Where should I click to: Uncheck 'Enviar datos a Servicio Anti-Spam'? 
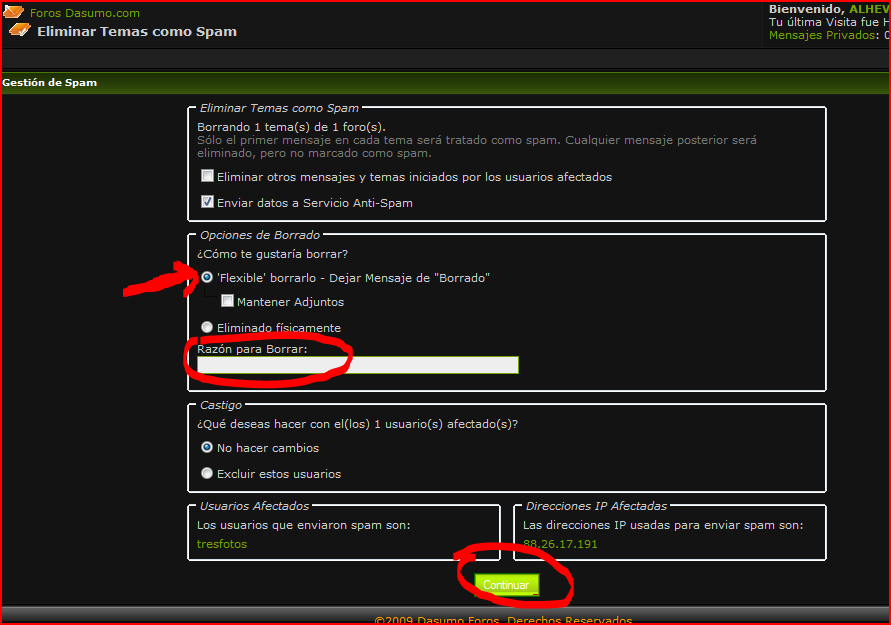click(208, 202)
